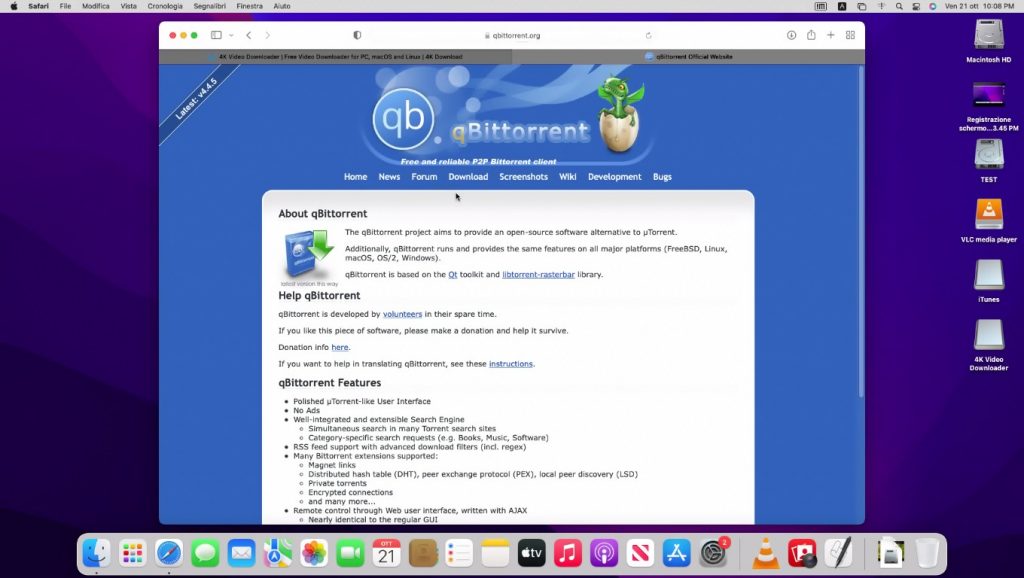The image size is (1024, 578).
Task: Click the Safari sidebar toggle icon
Action: [x=215, y=35]
